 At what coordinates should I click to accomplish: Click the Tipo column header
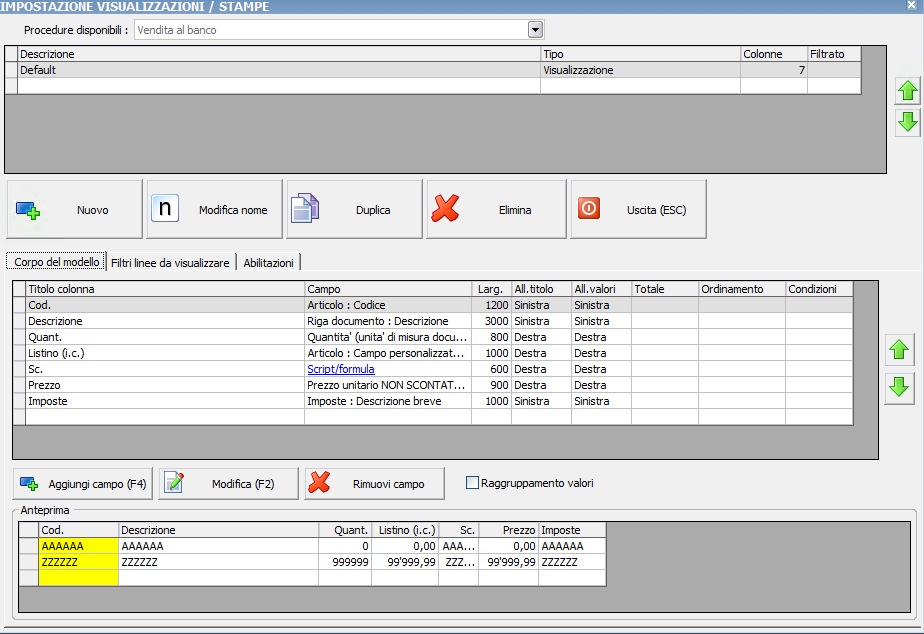(x=641, y=54)
